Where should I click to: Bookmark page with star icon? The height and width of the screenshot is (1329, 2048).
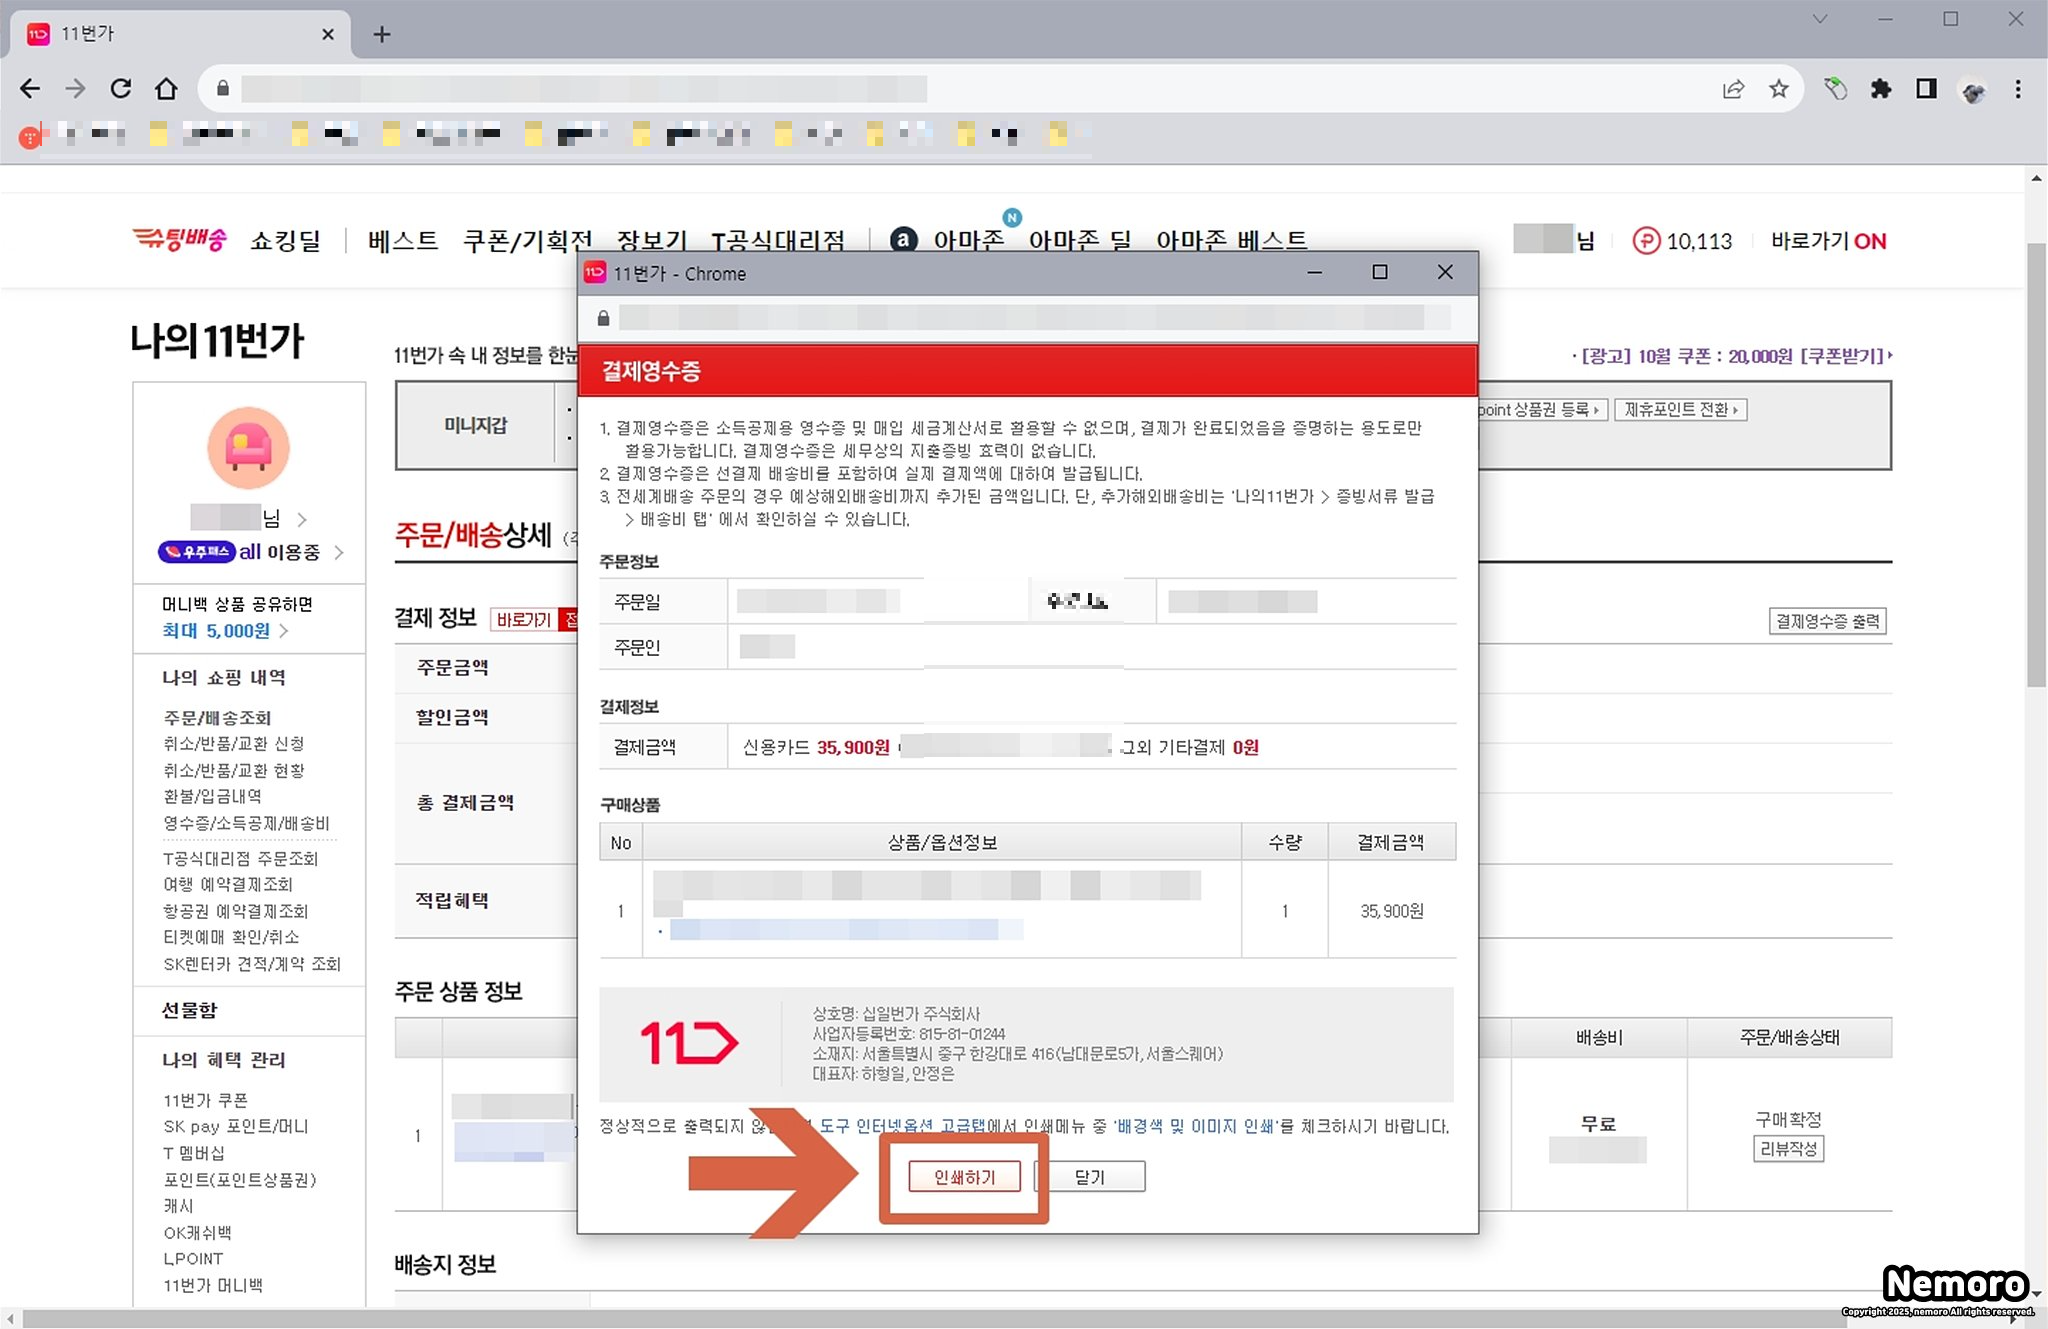pyautogui.click(x=1778, y=89)
